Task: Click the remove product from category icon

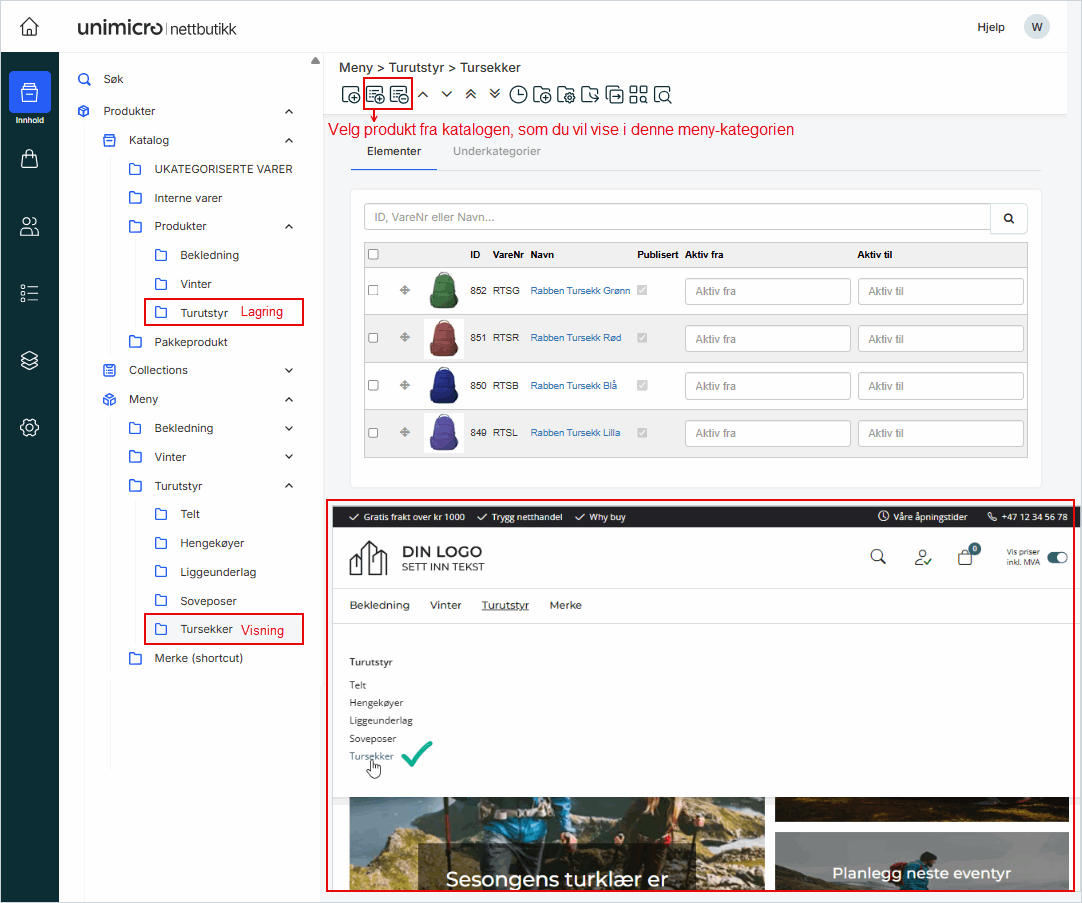Action: coord(399,95)
